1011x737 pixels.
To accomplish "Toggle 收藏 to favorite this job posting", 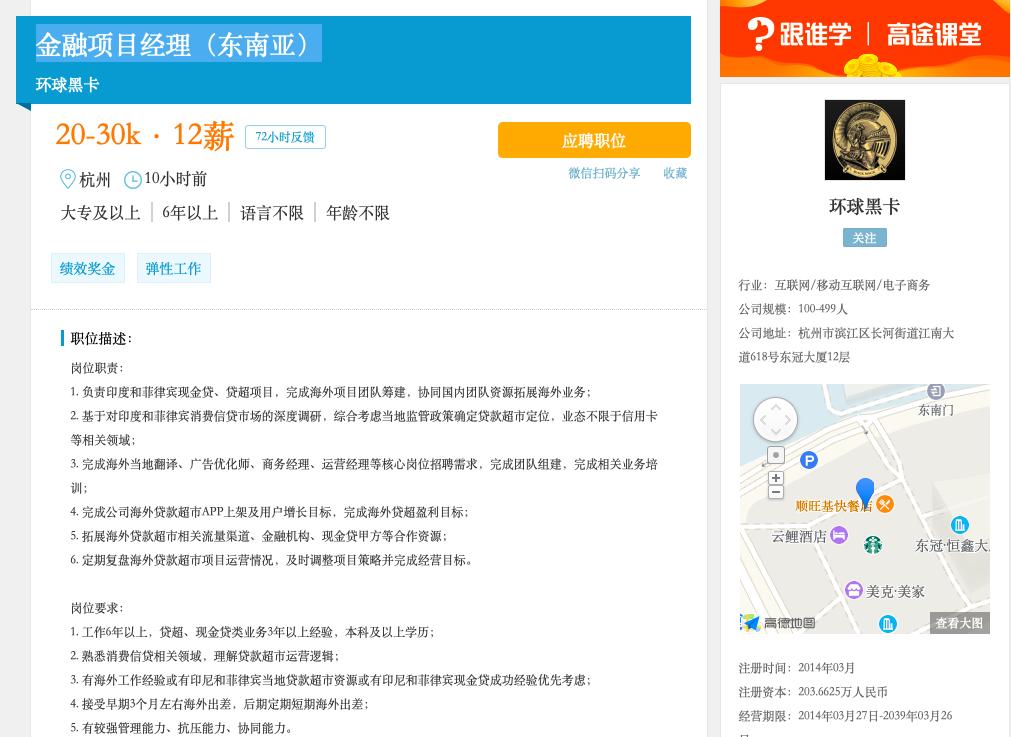I will point(675,173).
